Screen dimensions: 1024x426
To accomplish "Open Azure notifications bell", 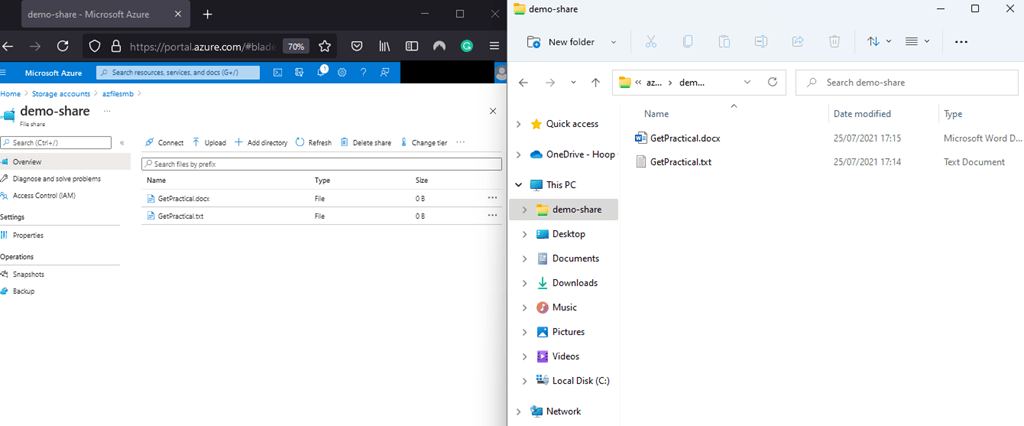I will [x=321, y=72].
